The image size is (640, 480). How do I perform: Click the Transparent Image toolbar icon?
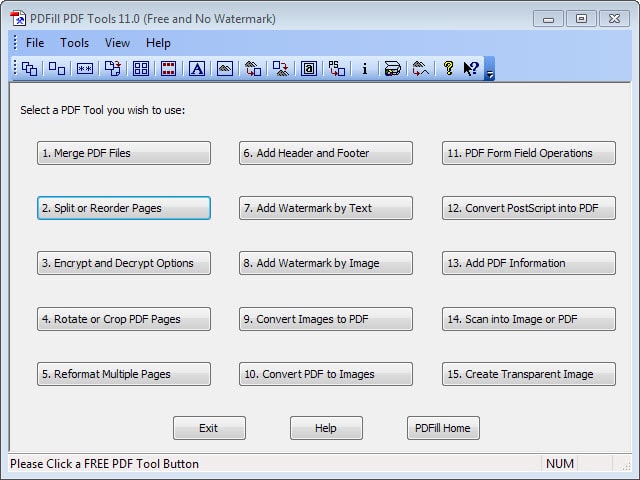click(x=420, y=69)
